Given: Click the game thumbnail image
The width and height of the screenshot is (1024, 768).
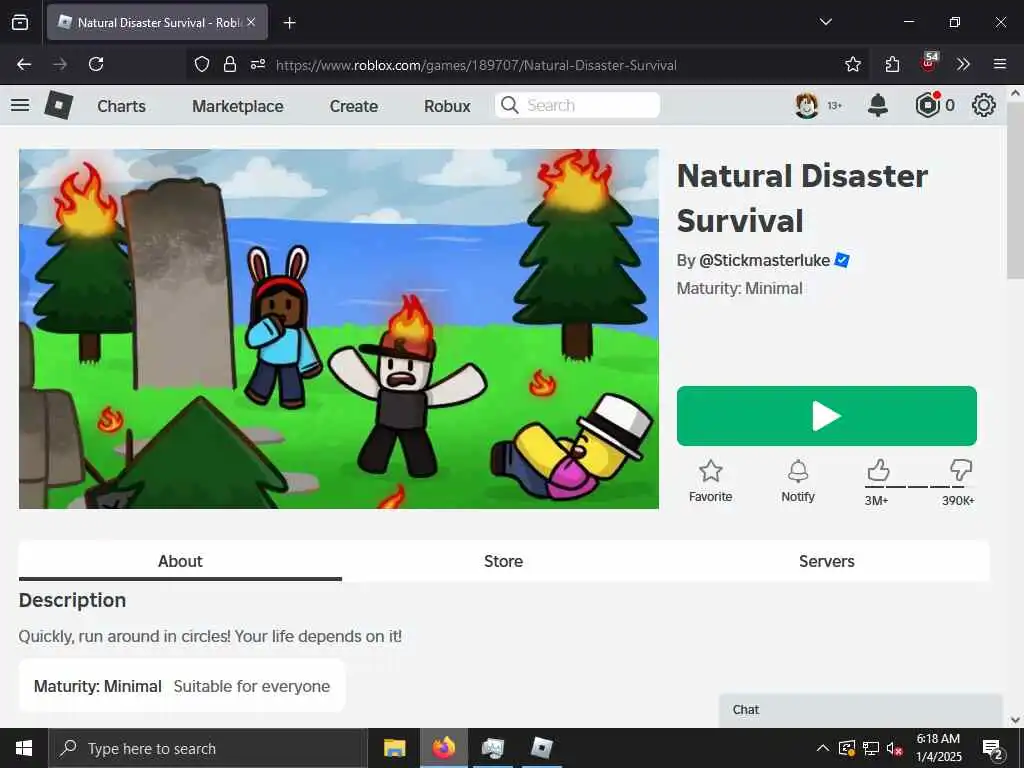Looking at the screenshot, I should [338, 329].
